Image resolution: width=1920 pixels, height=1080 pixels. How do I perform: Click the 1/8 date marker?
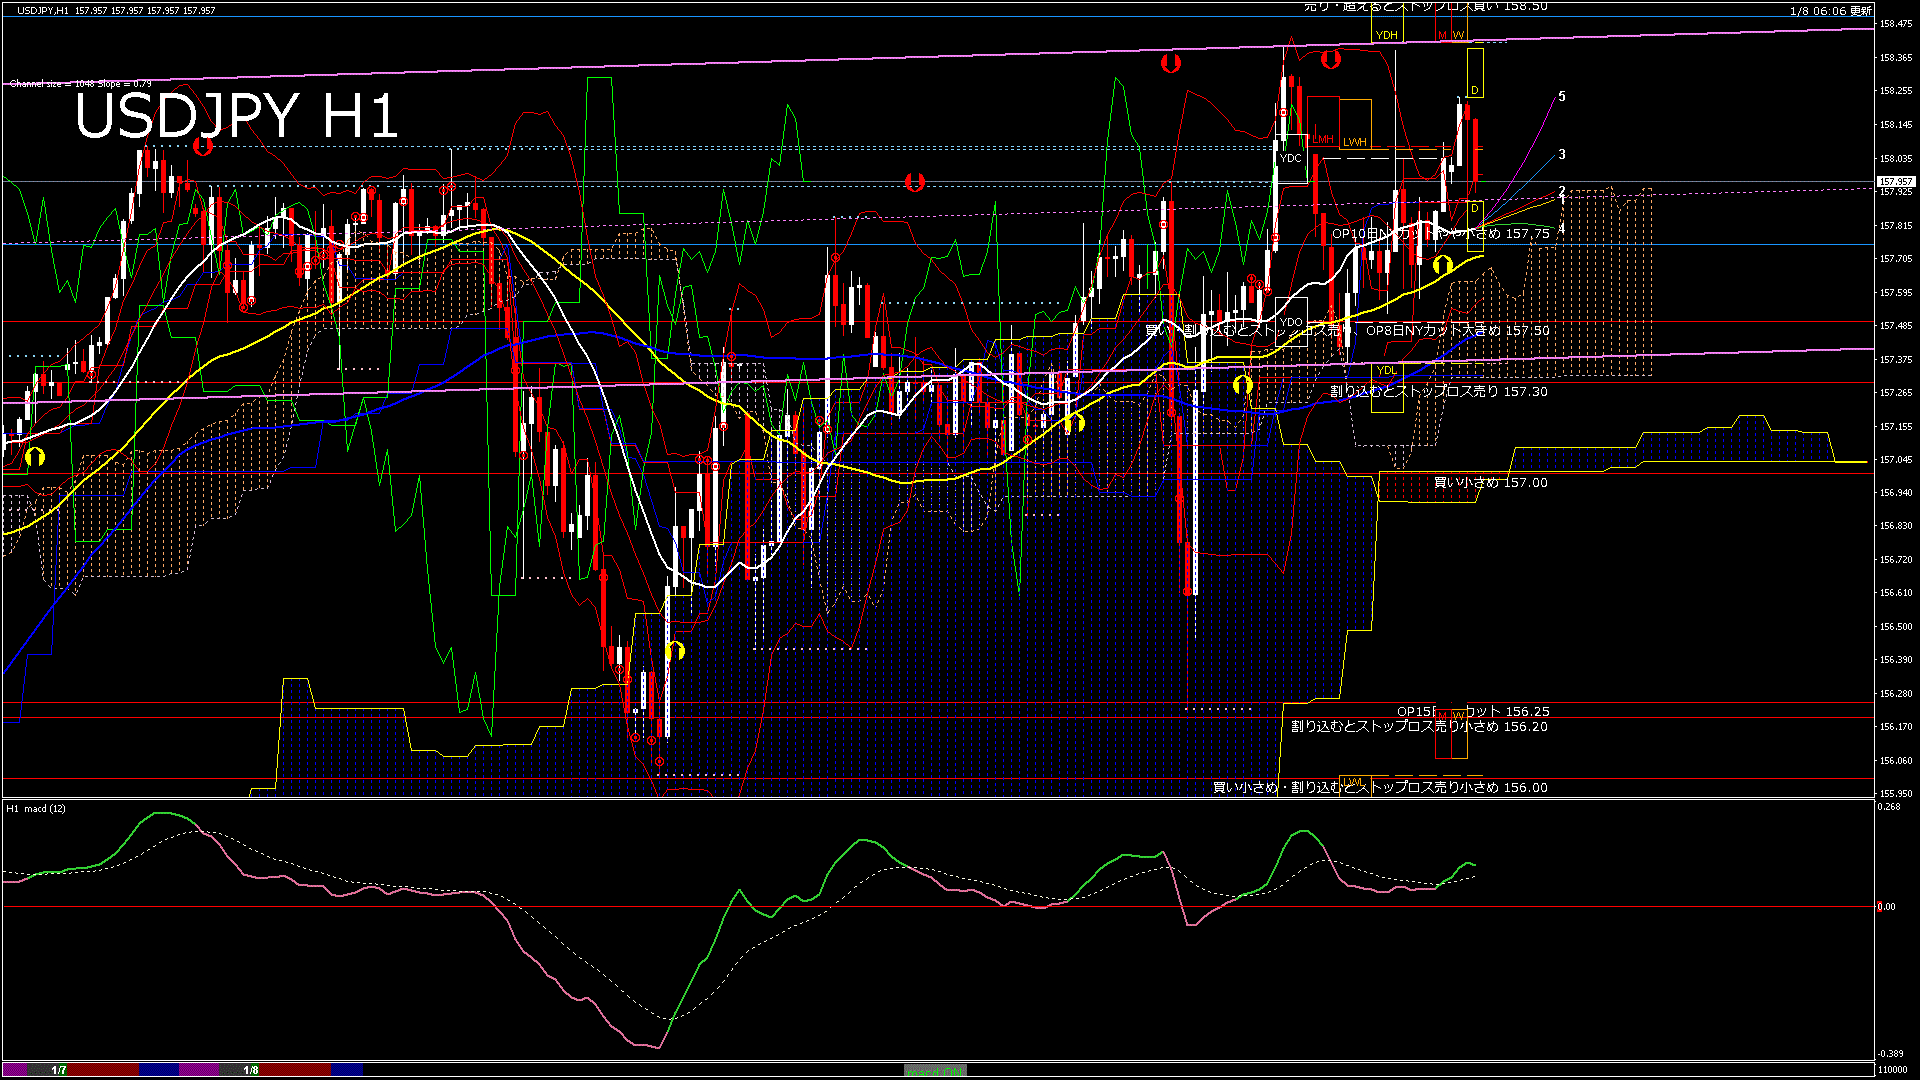pos(251,1070)
